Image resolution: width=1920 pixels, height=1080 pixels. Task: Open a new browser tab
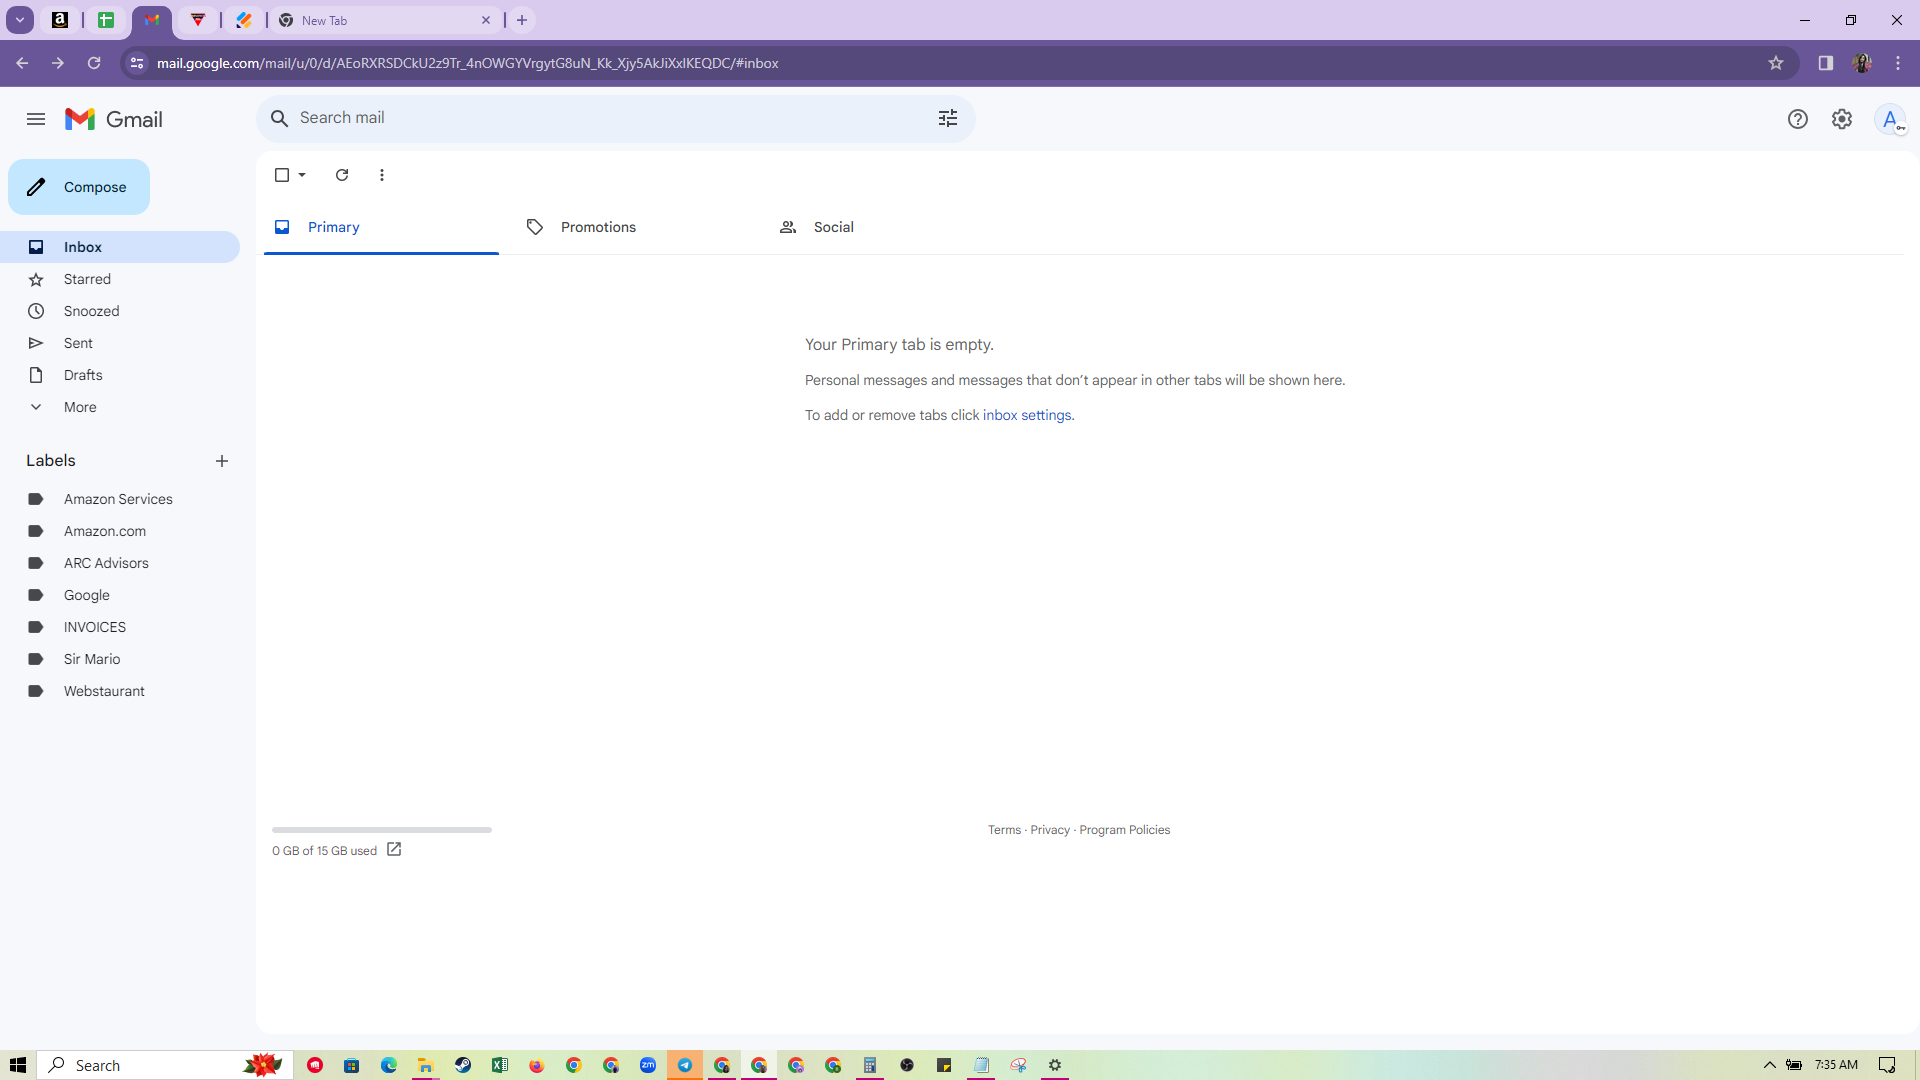(522, 20)
